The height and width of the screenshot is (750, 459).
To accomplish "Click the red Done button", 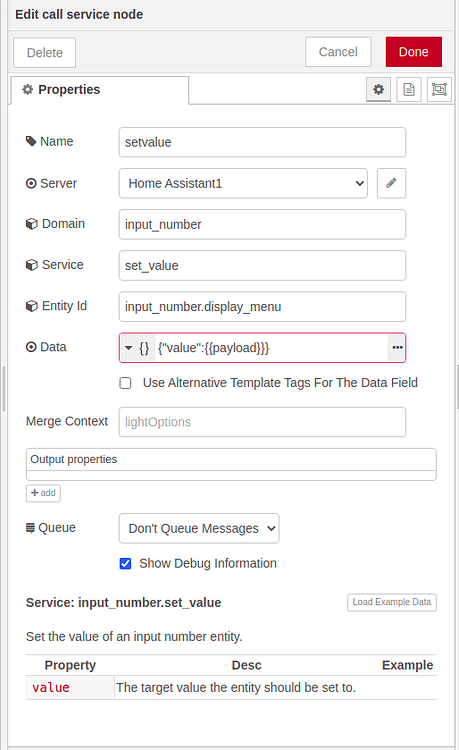I will tap(414, 52).
